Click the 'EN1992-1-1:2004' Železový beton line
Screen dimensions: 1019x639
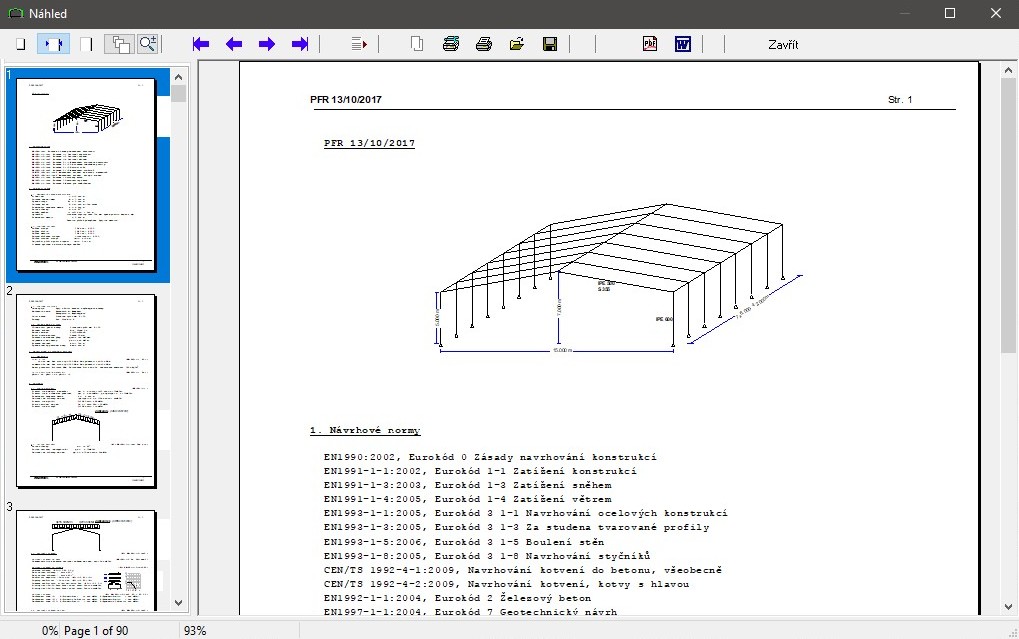pos(458,598)
